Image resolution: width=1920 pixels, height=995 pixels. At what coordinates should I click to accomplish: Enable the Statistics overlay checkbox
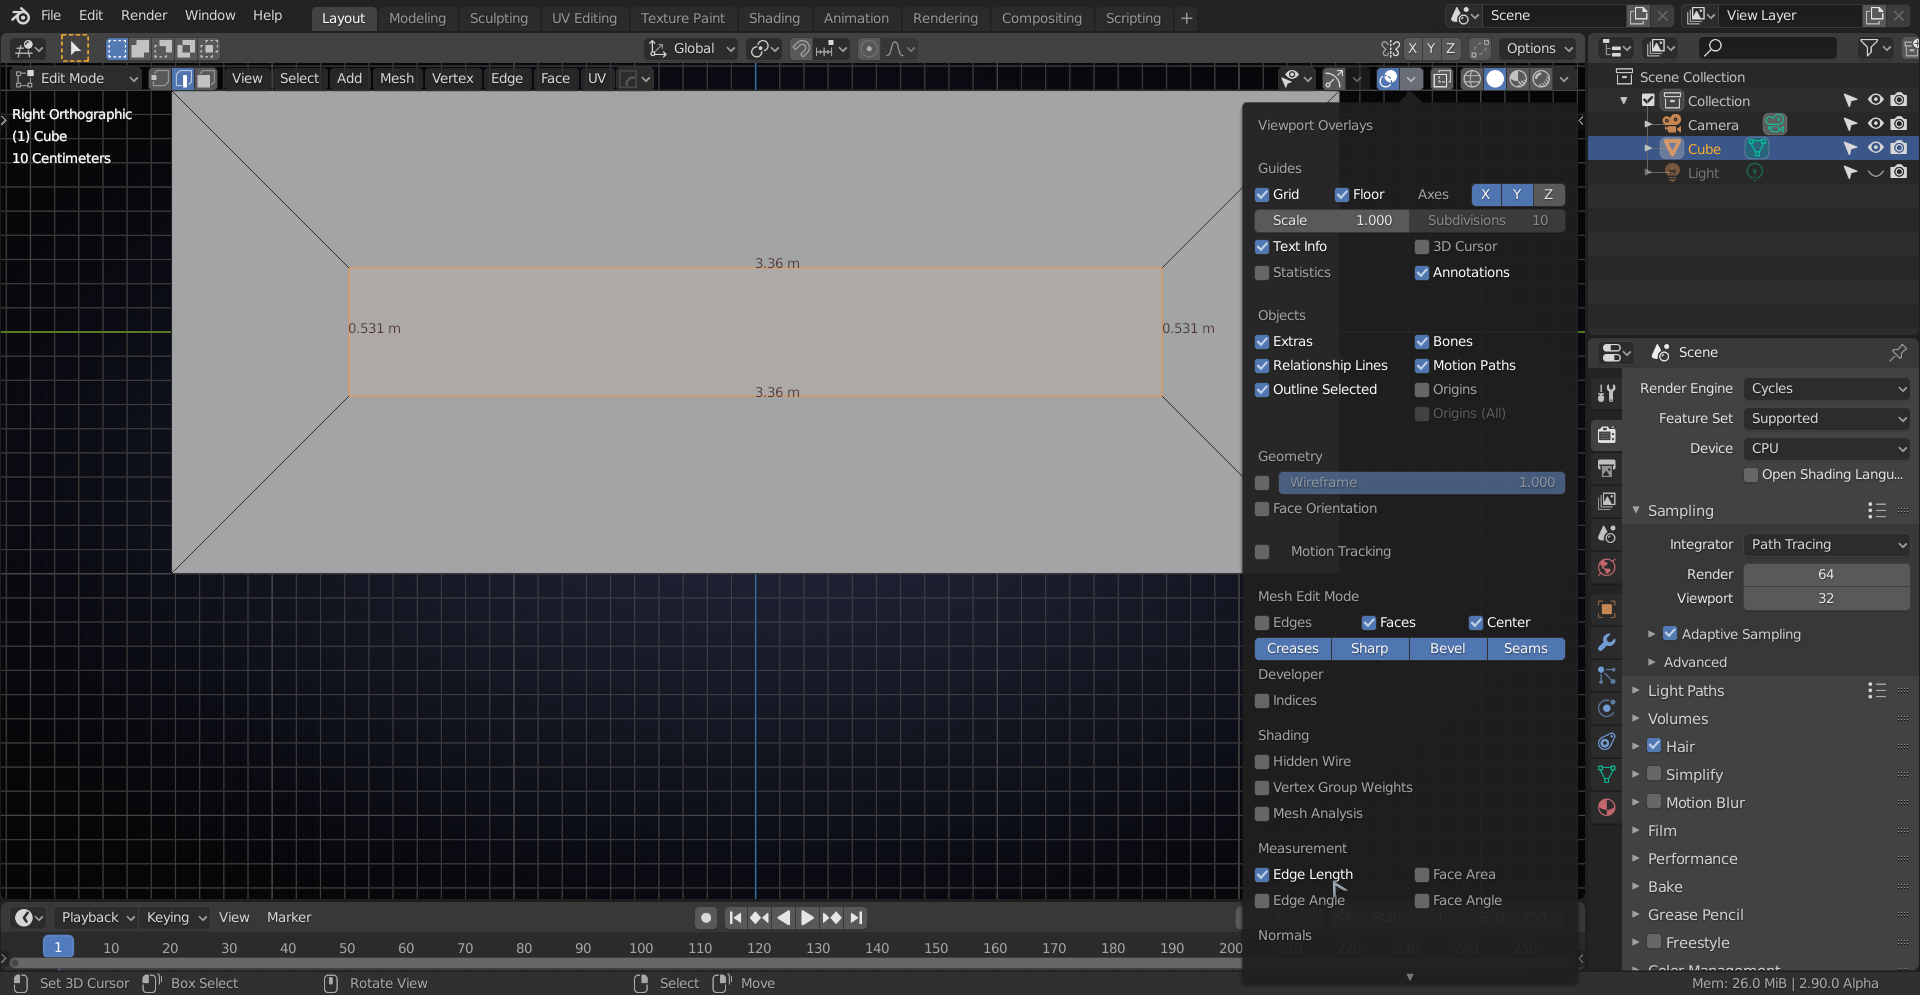pyautogui.click(x=1262, y=272)
